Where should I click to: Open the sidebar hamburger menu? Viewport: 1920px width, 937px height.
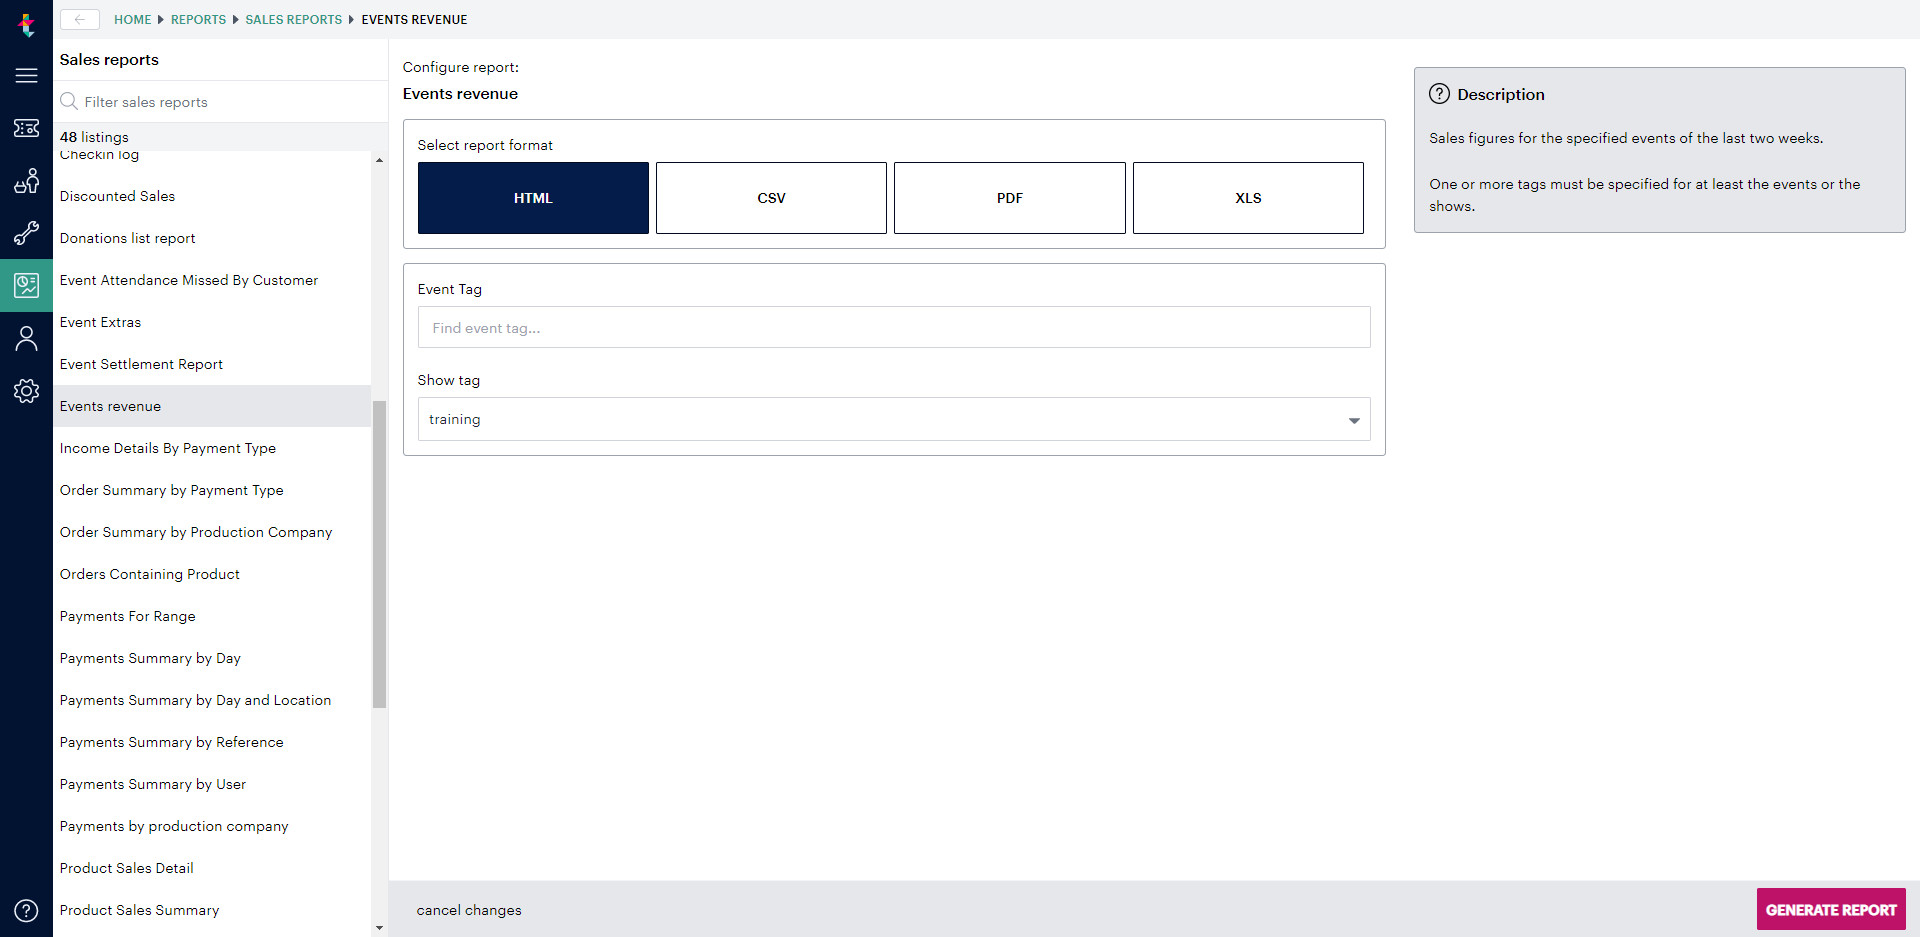(x=26, y=75)
